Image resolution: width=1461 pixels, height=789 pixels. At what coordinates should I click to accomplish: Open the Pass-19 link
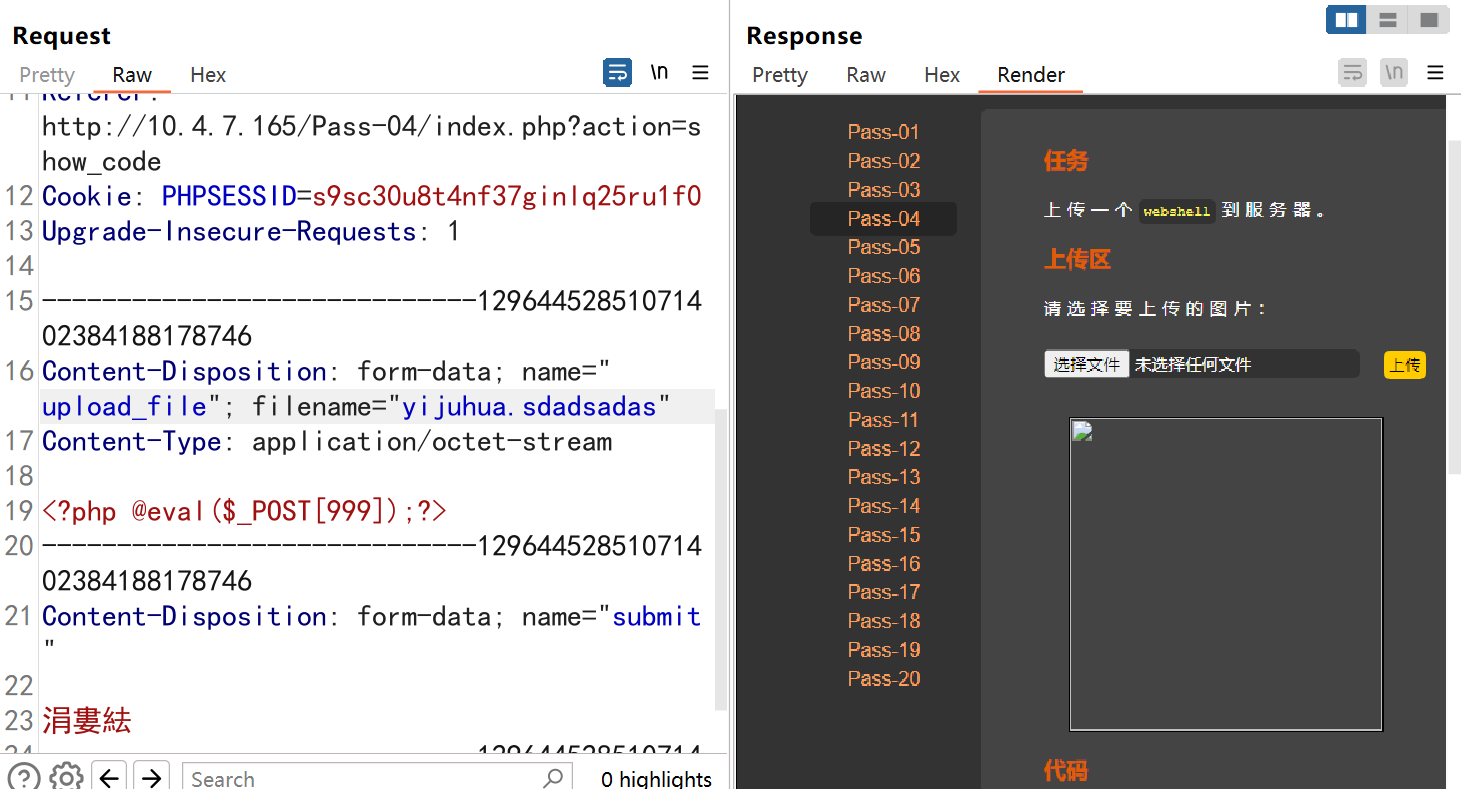tap(883, 650)
